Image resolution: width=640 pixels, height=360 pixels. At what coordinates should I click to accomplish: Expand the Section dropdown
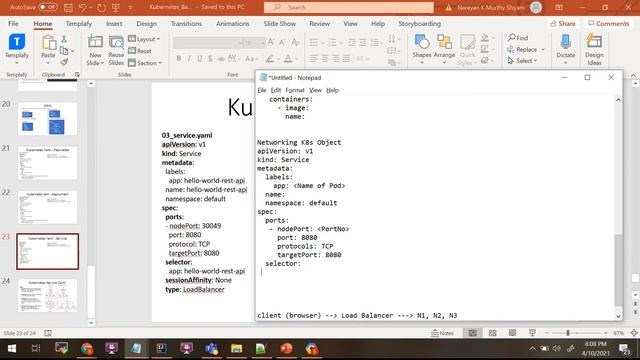145,63
